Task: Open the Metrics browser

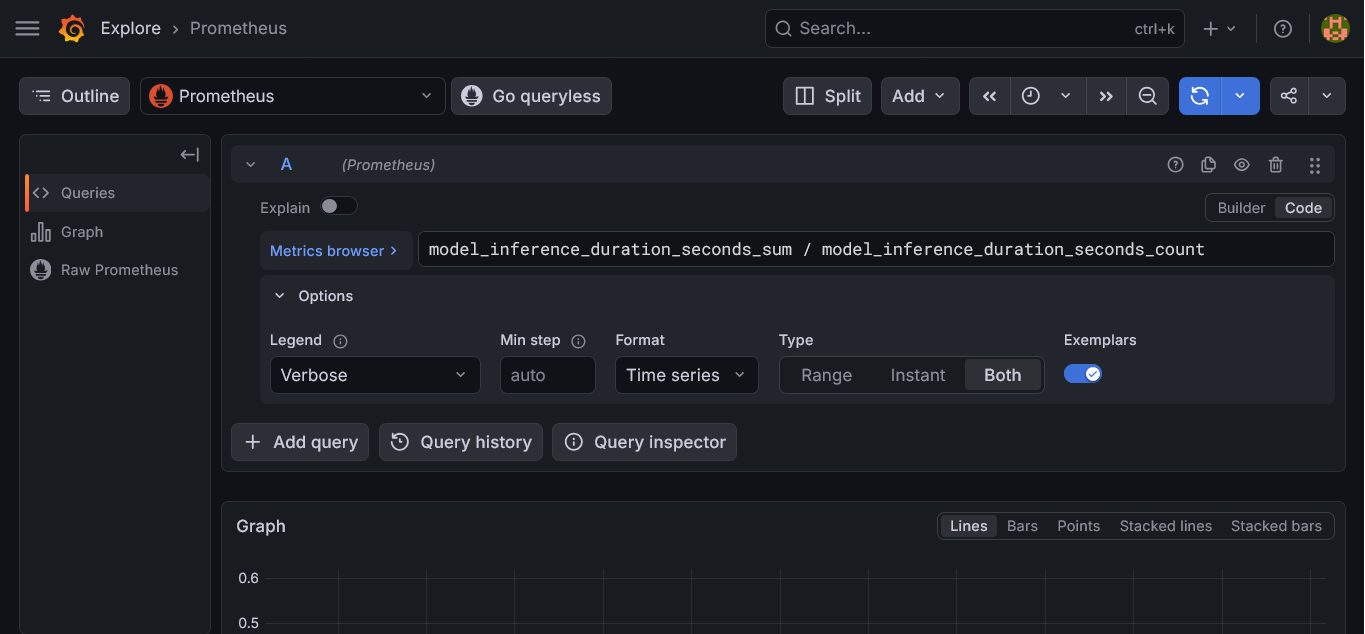Action: click(334, 251)
